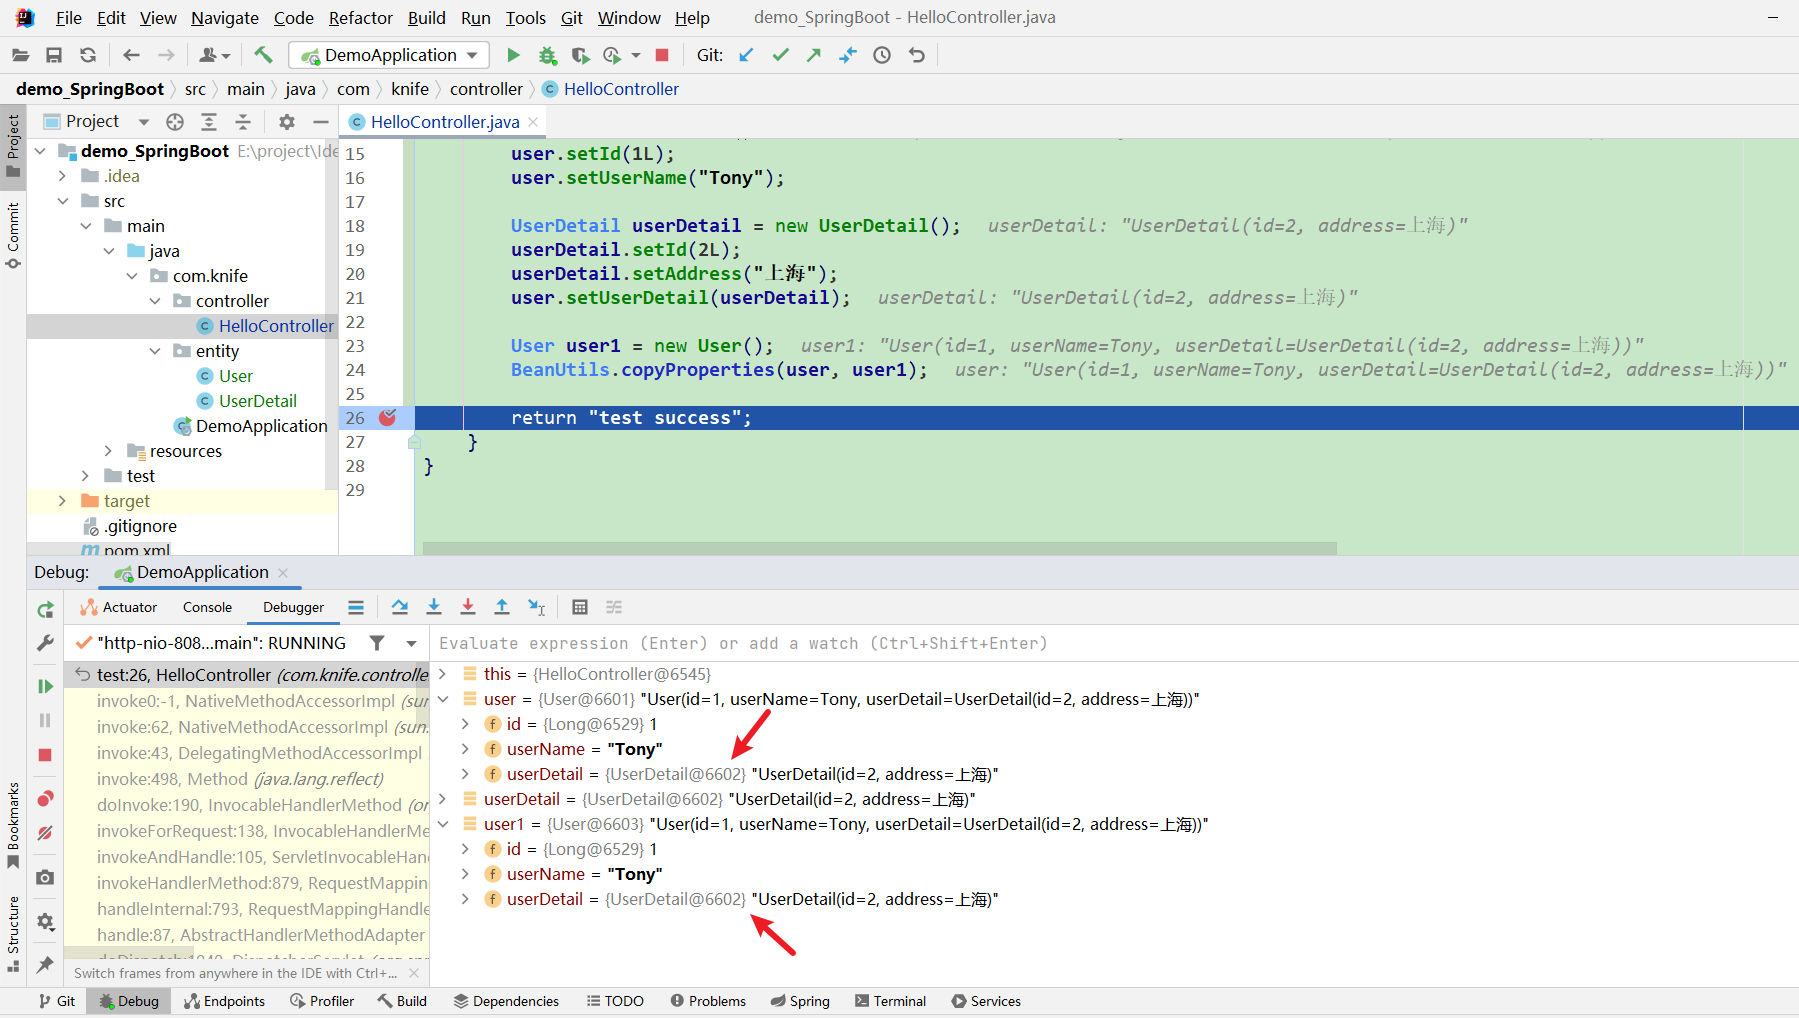
Task: Toggle the frames filter funnel icon
Action: click(x=377, y=643)
